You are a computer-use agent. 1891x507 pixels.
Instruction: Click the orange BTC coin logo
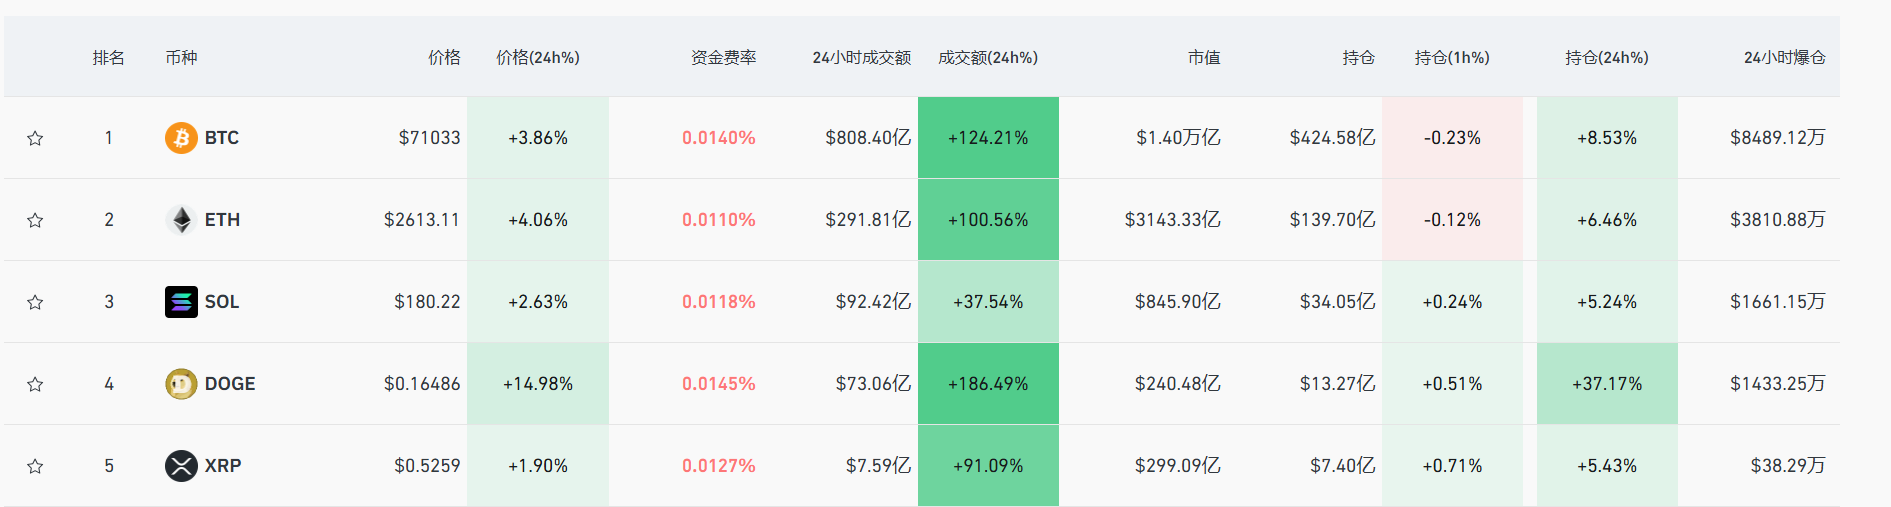click(x=181, y=138)
